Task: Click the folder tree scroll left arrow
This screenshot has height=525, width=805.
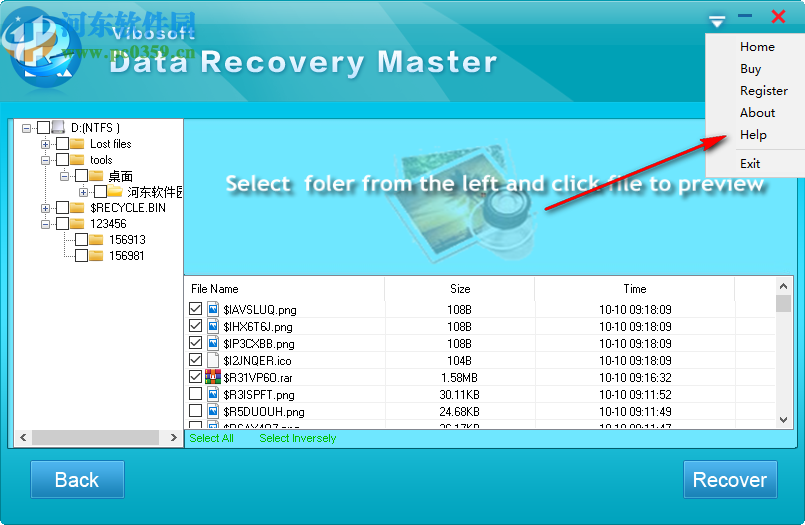Action: (23, 437)
